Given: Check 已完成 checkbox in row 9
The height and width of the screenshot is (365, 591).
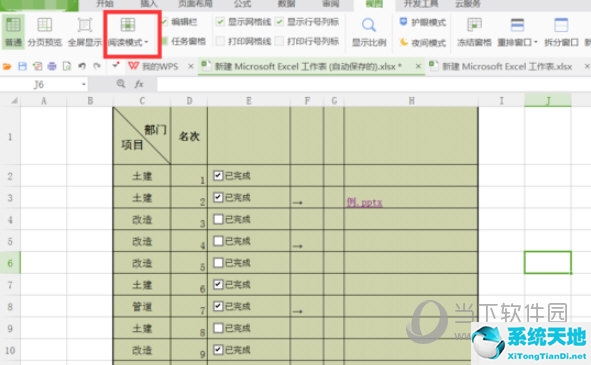Looking at the screenshot, I should click(x=218, y=328).
